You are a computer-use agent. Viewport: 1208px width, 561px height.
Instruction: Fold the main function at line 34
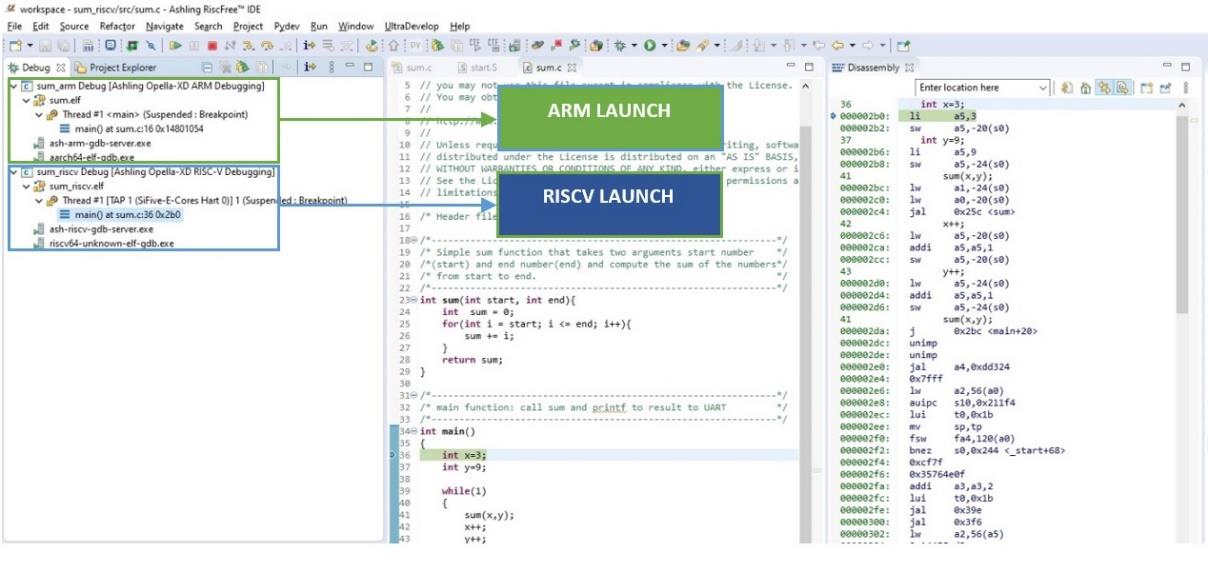pyautogui.click(x=414, y=431)
